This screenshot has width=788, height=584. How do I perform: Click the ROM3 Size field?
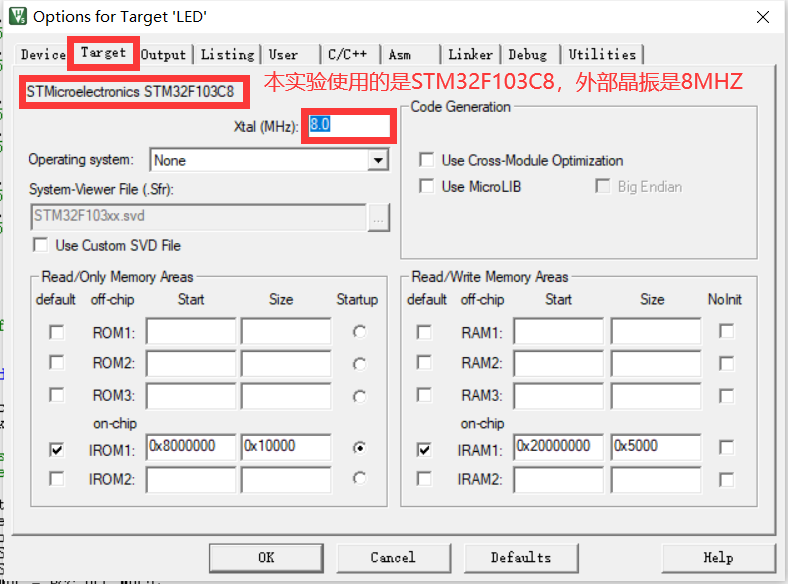286,396
